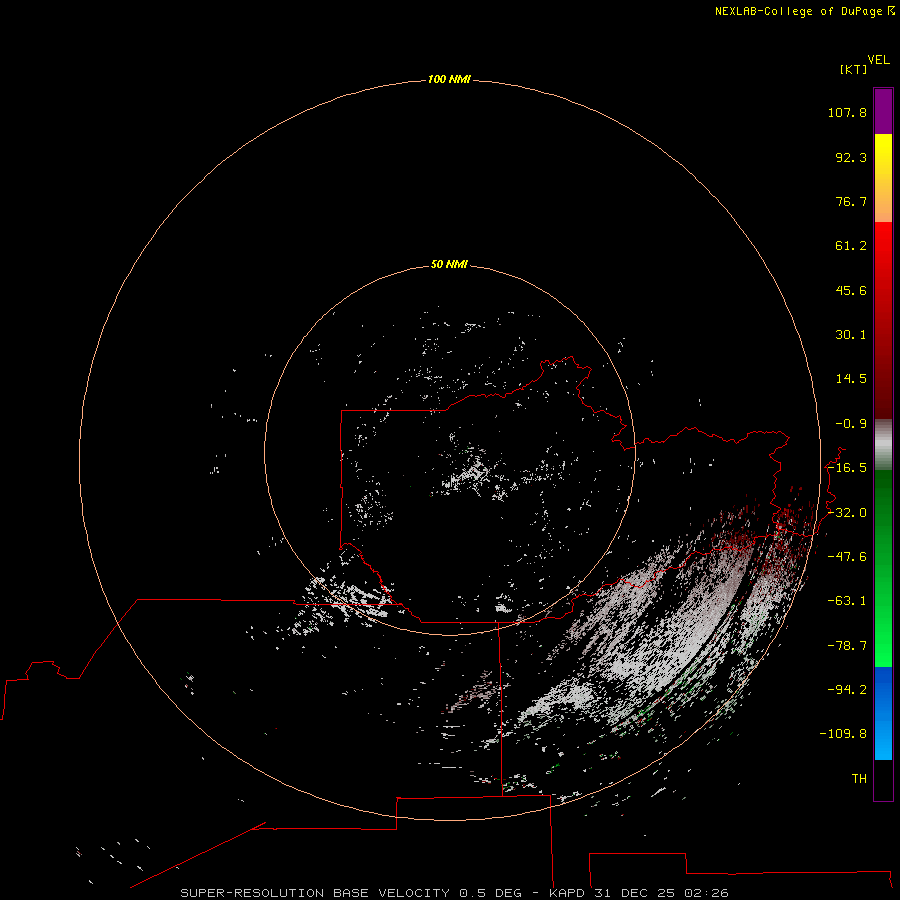Click the 107.8 legend value
The width and height of the screenshot is (900, 900).
847,112
